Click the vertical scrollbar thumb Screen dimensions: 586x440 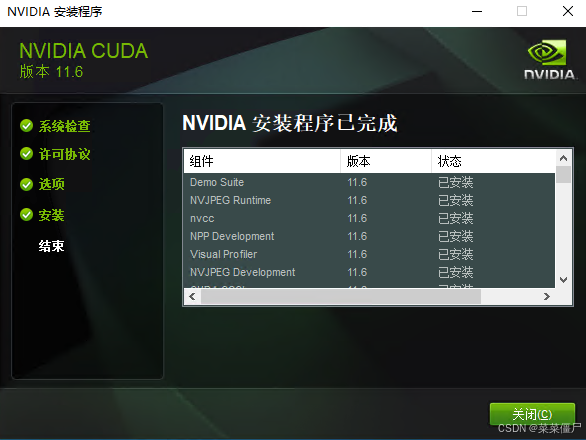[x=564, y=175]
